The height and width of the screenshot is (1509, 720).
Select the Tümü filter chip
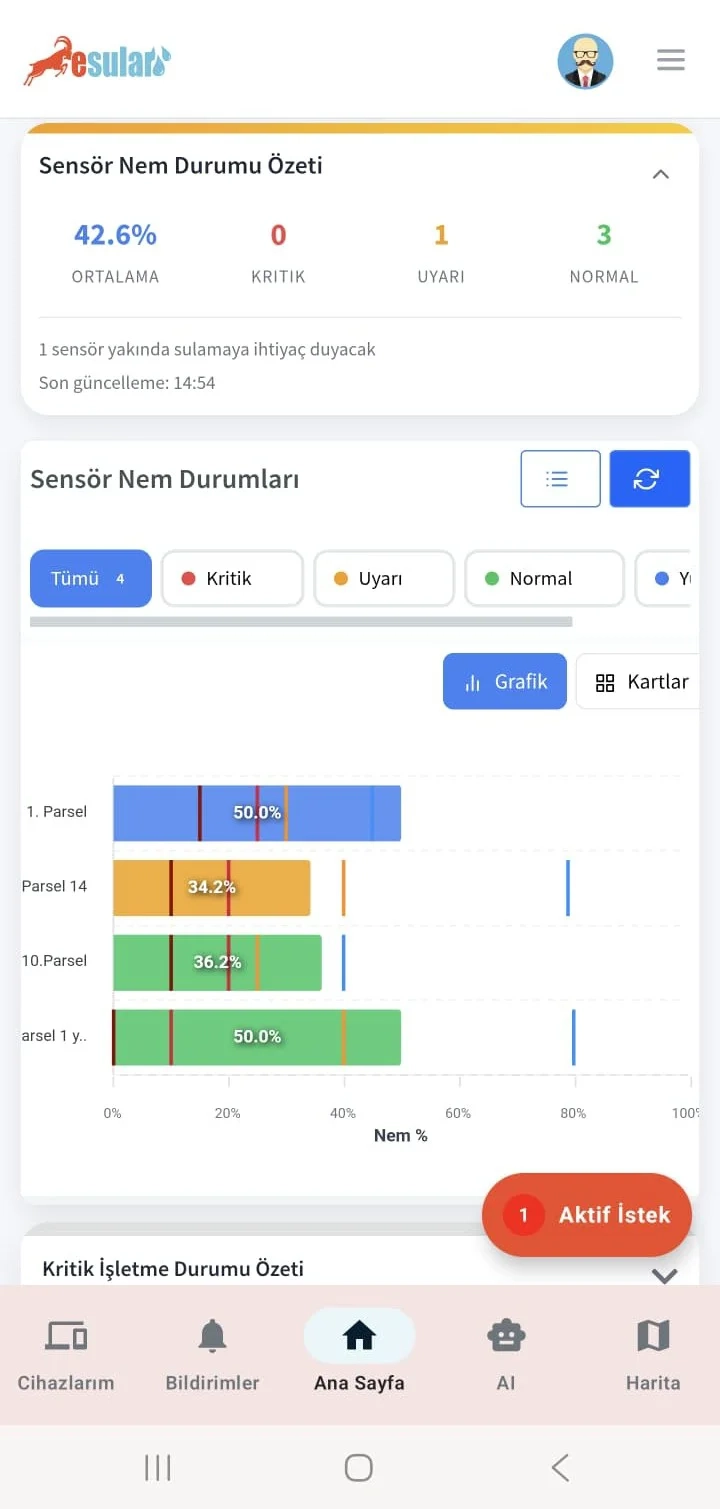[90, 578]
